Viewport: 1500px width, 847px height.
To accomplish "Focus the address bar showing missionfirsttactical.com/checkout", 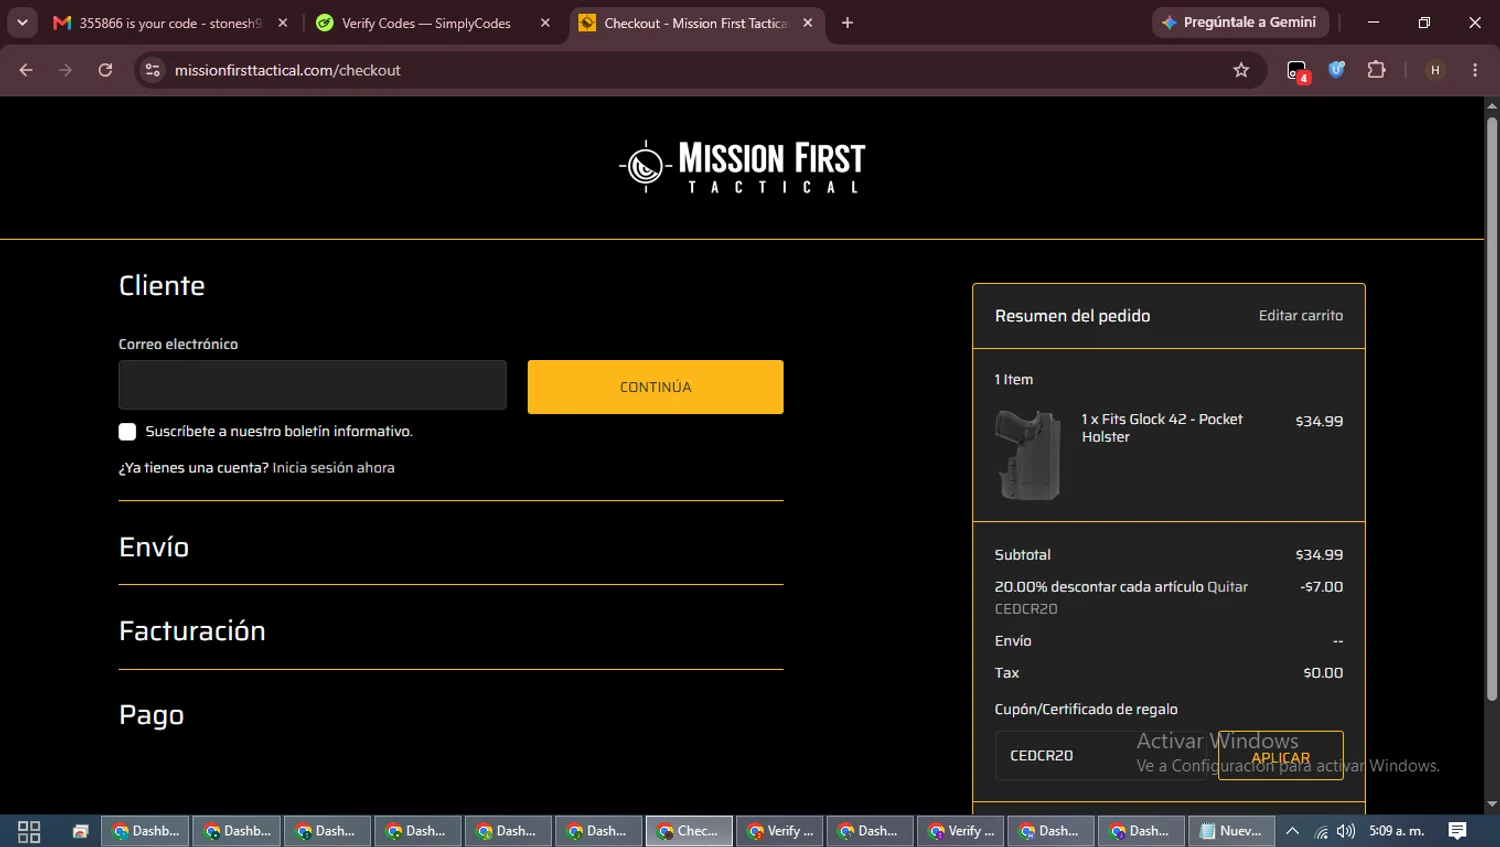I will 690,70.
